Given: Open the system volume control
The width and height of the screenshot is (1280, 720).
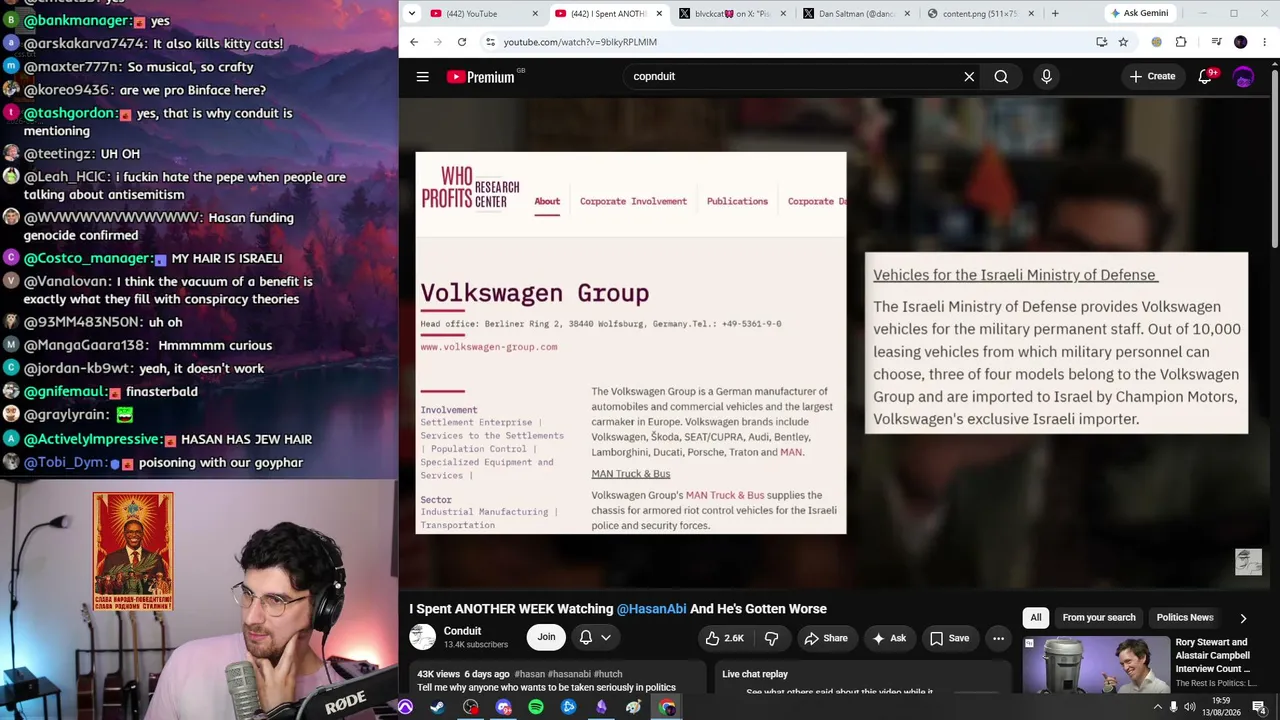Looking at the screenshot, I should [1190, 707].
